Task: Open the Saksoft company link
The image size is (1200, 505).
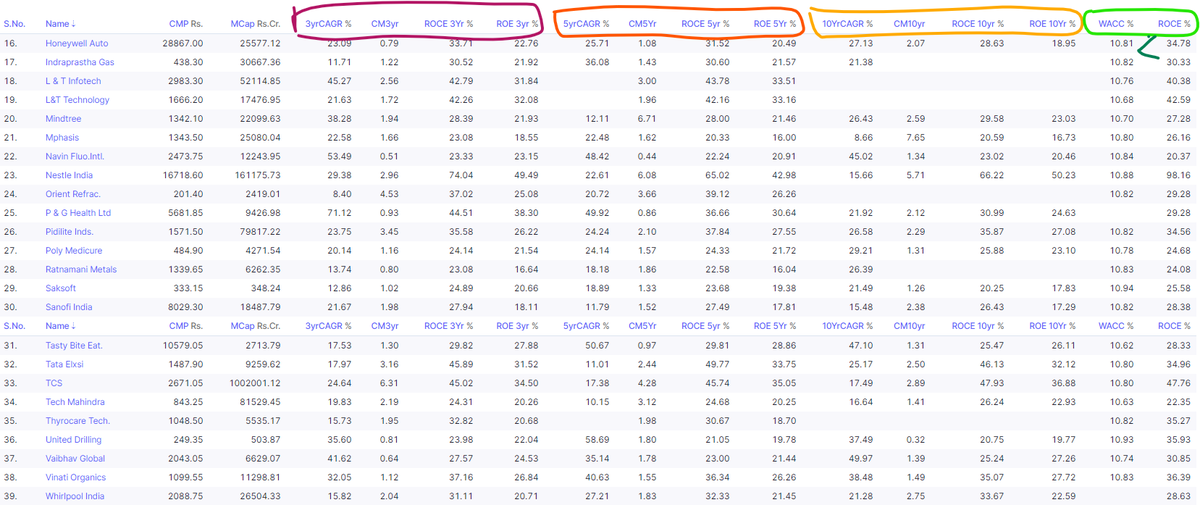Action: point(61,289)
